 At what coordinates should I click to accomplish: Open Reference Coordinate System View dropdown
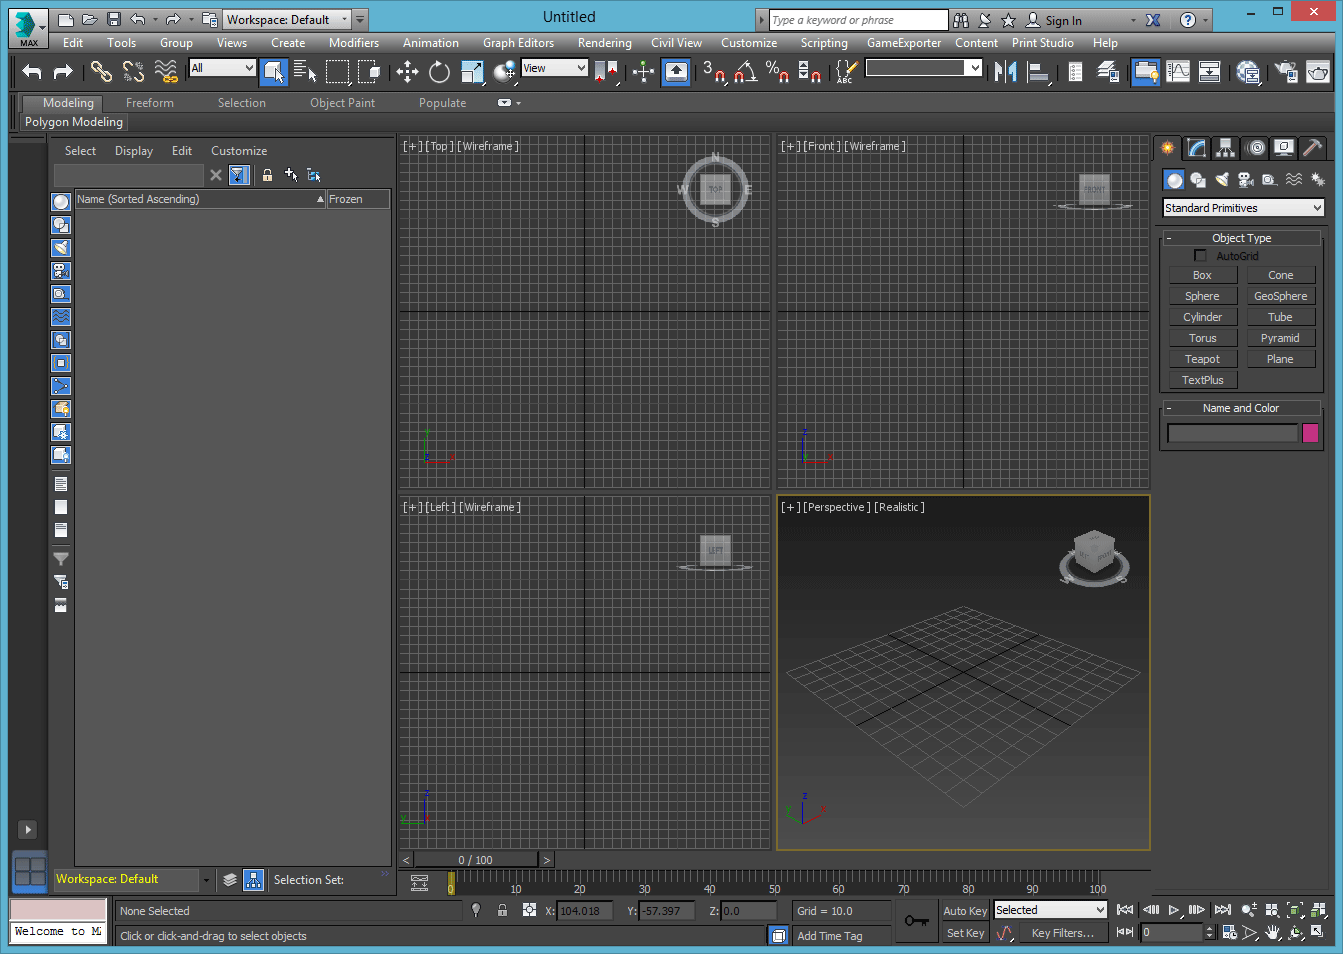pos(554,68)
